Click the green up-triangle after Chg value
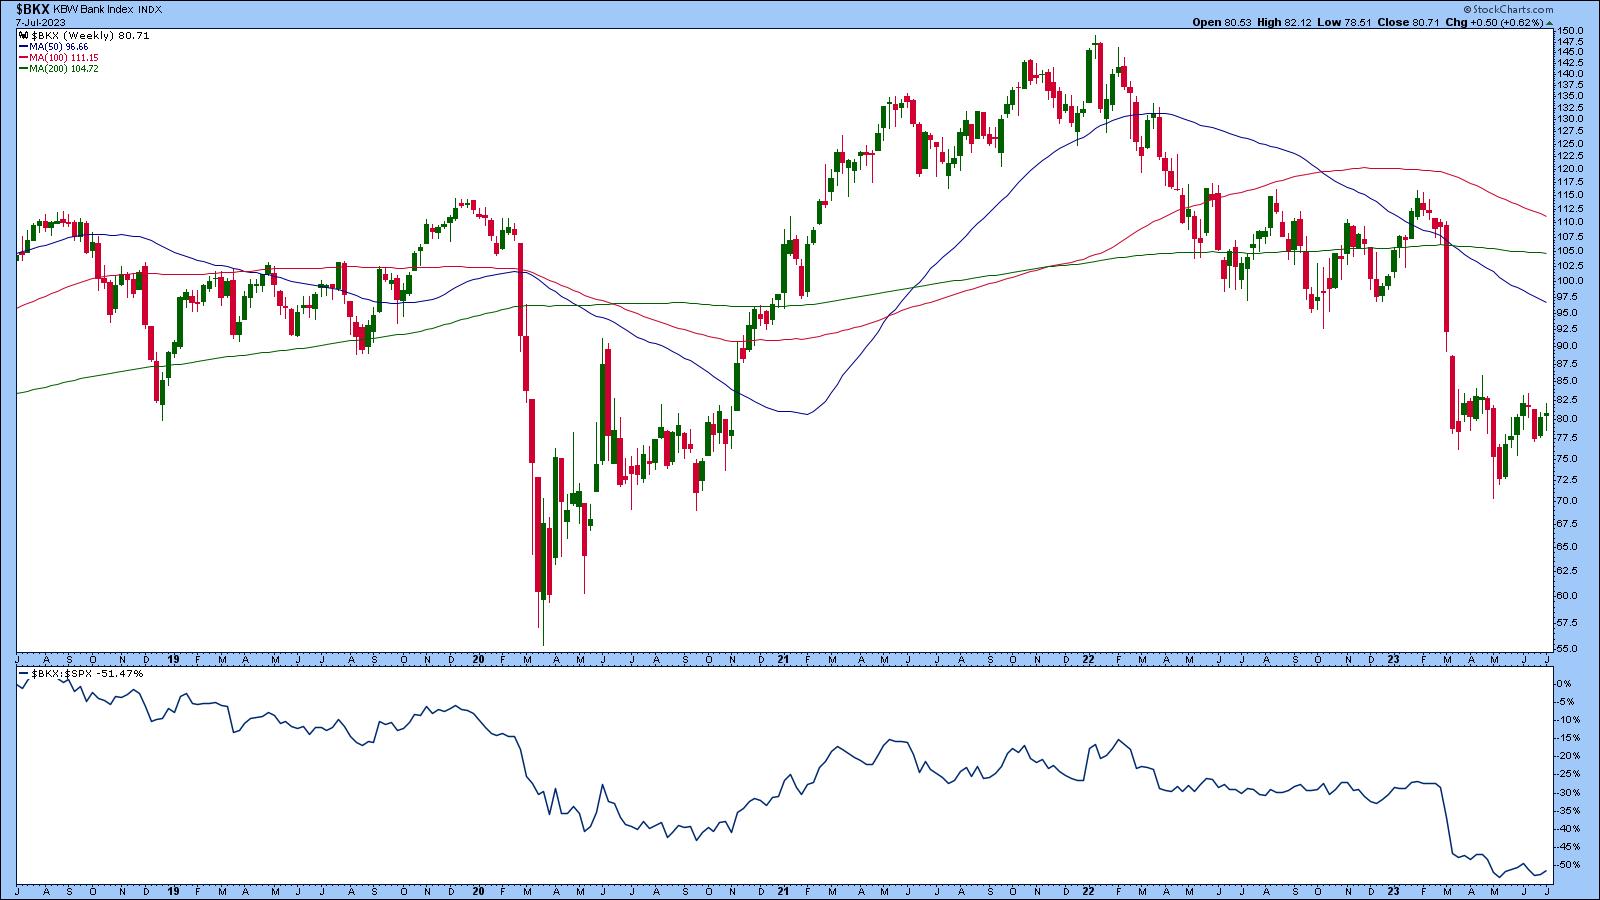1600x900 pixels. click(1549, 22)
